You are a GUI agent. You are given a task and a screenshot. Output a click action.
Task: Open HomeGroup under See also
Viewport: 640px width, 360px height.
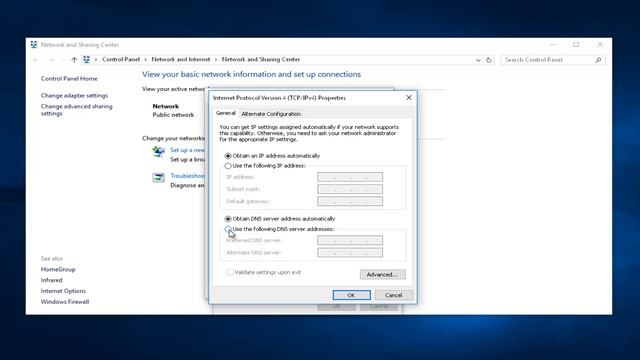point(58,269)
